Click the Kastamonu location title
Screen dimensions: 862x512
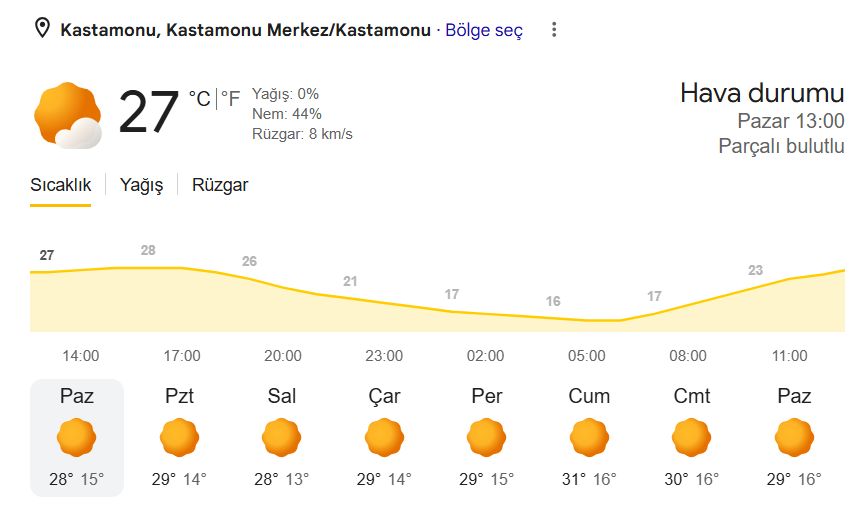pos(245,30)
